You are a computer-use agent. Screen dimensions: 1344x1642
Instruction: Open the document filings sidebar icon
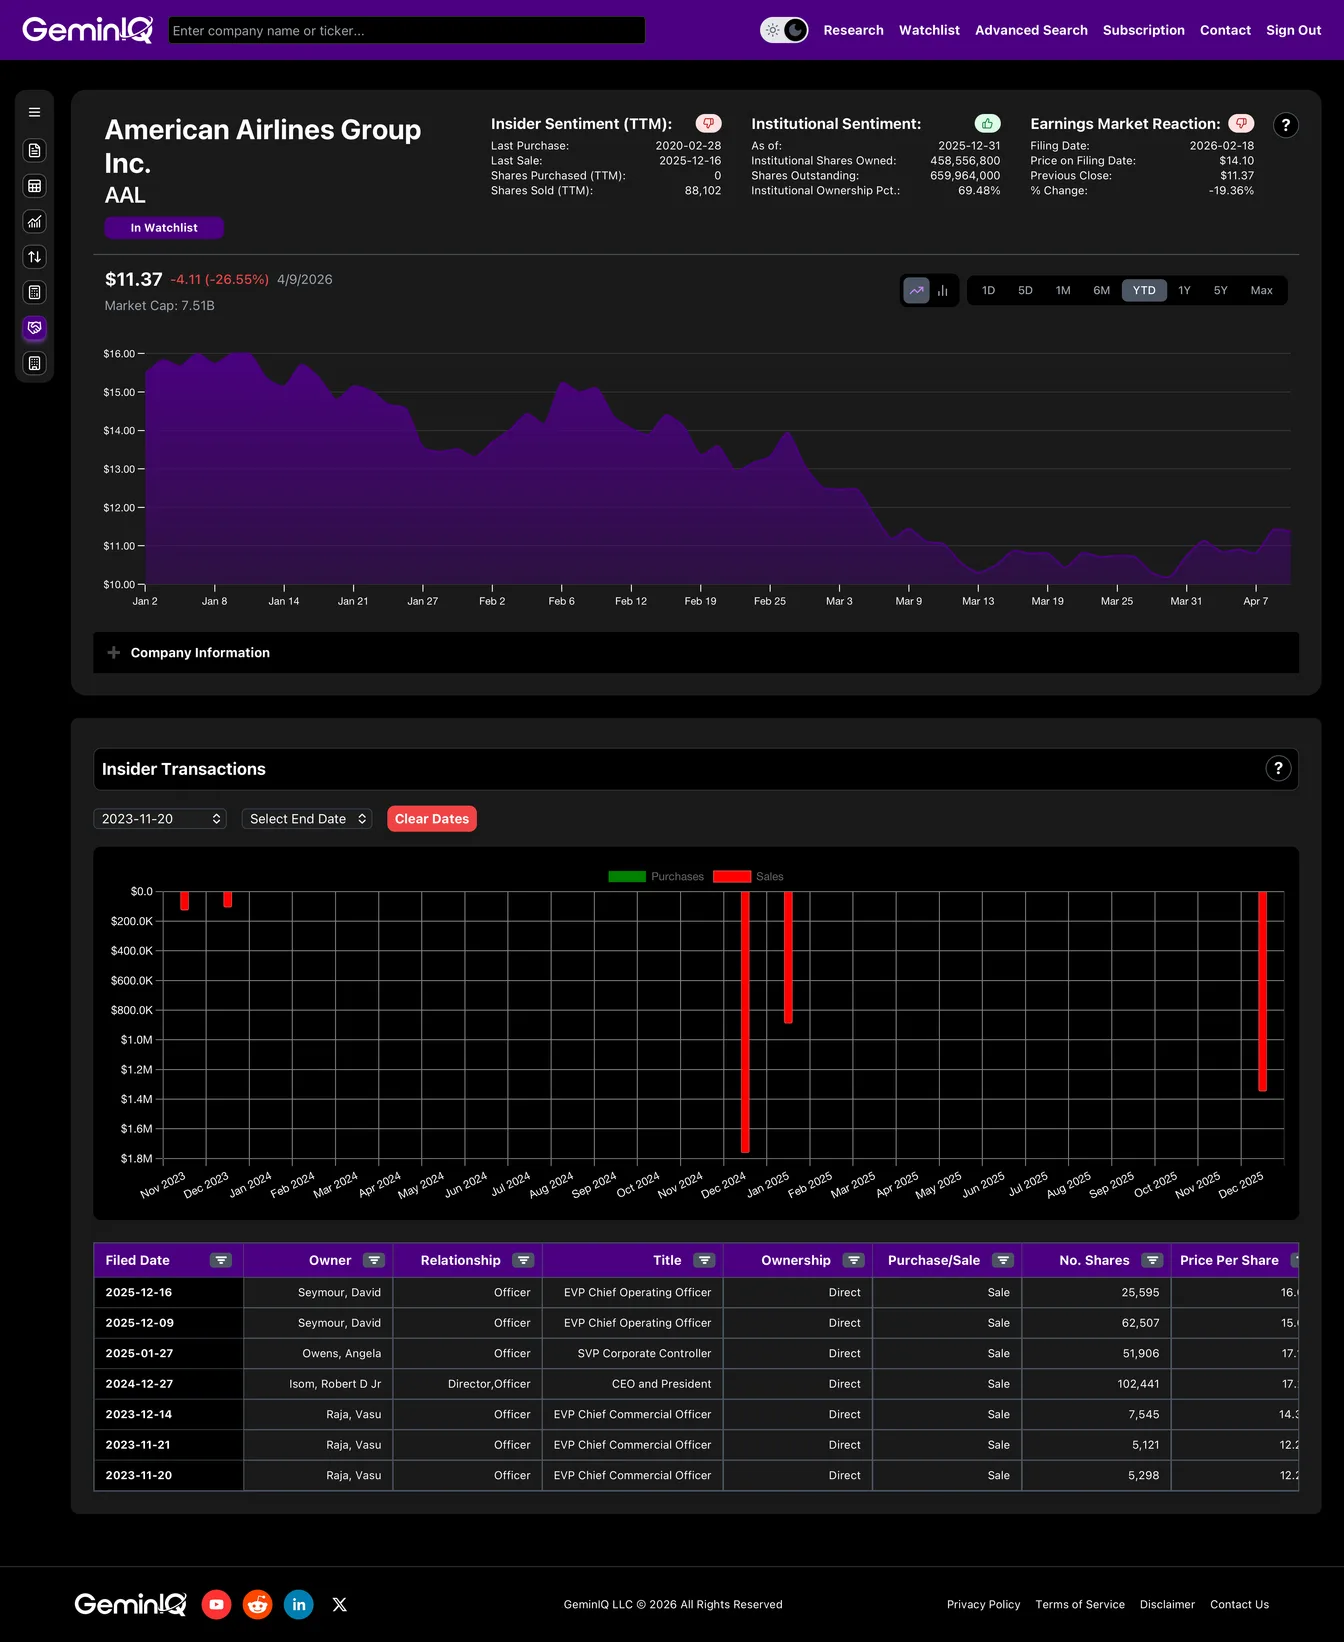tap(34, 150)
